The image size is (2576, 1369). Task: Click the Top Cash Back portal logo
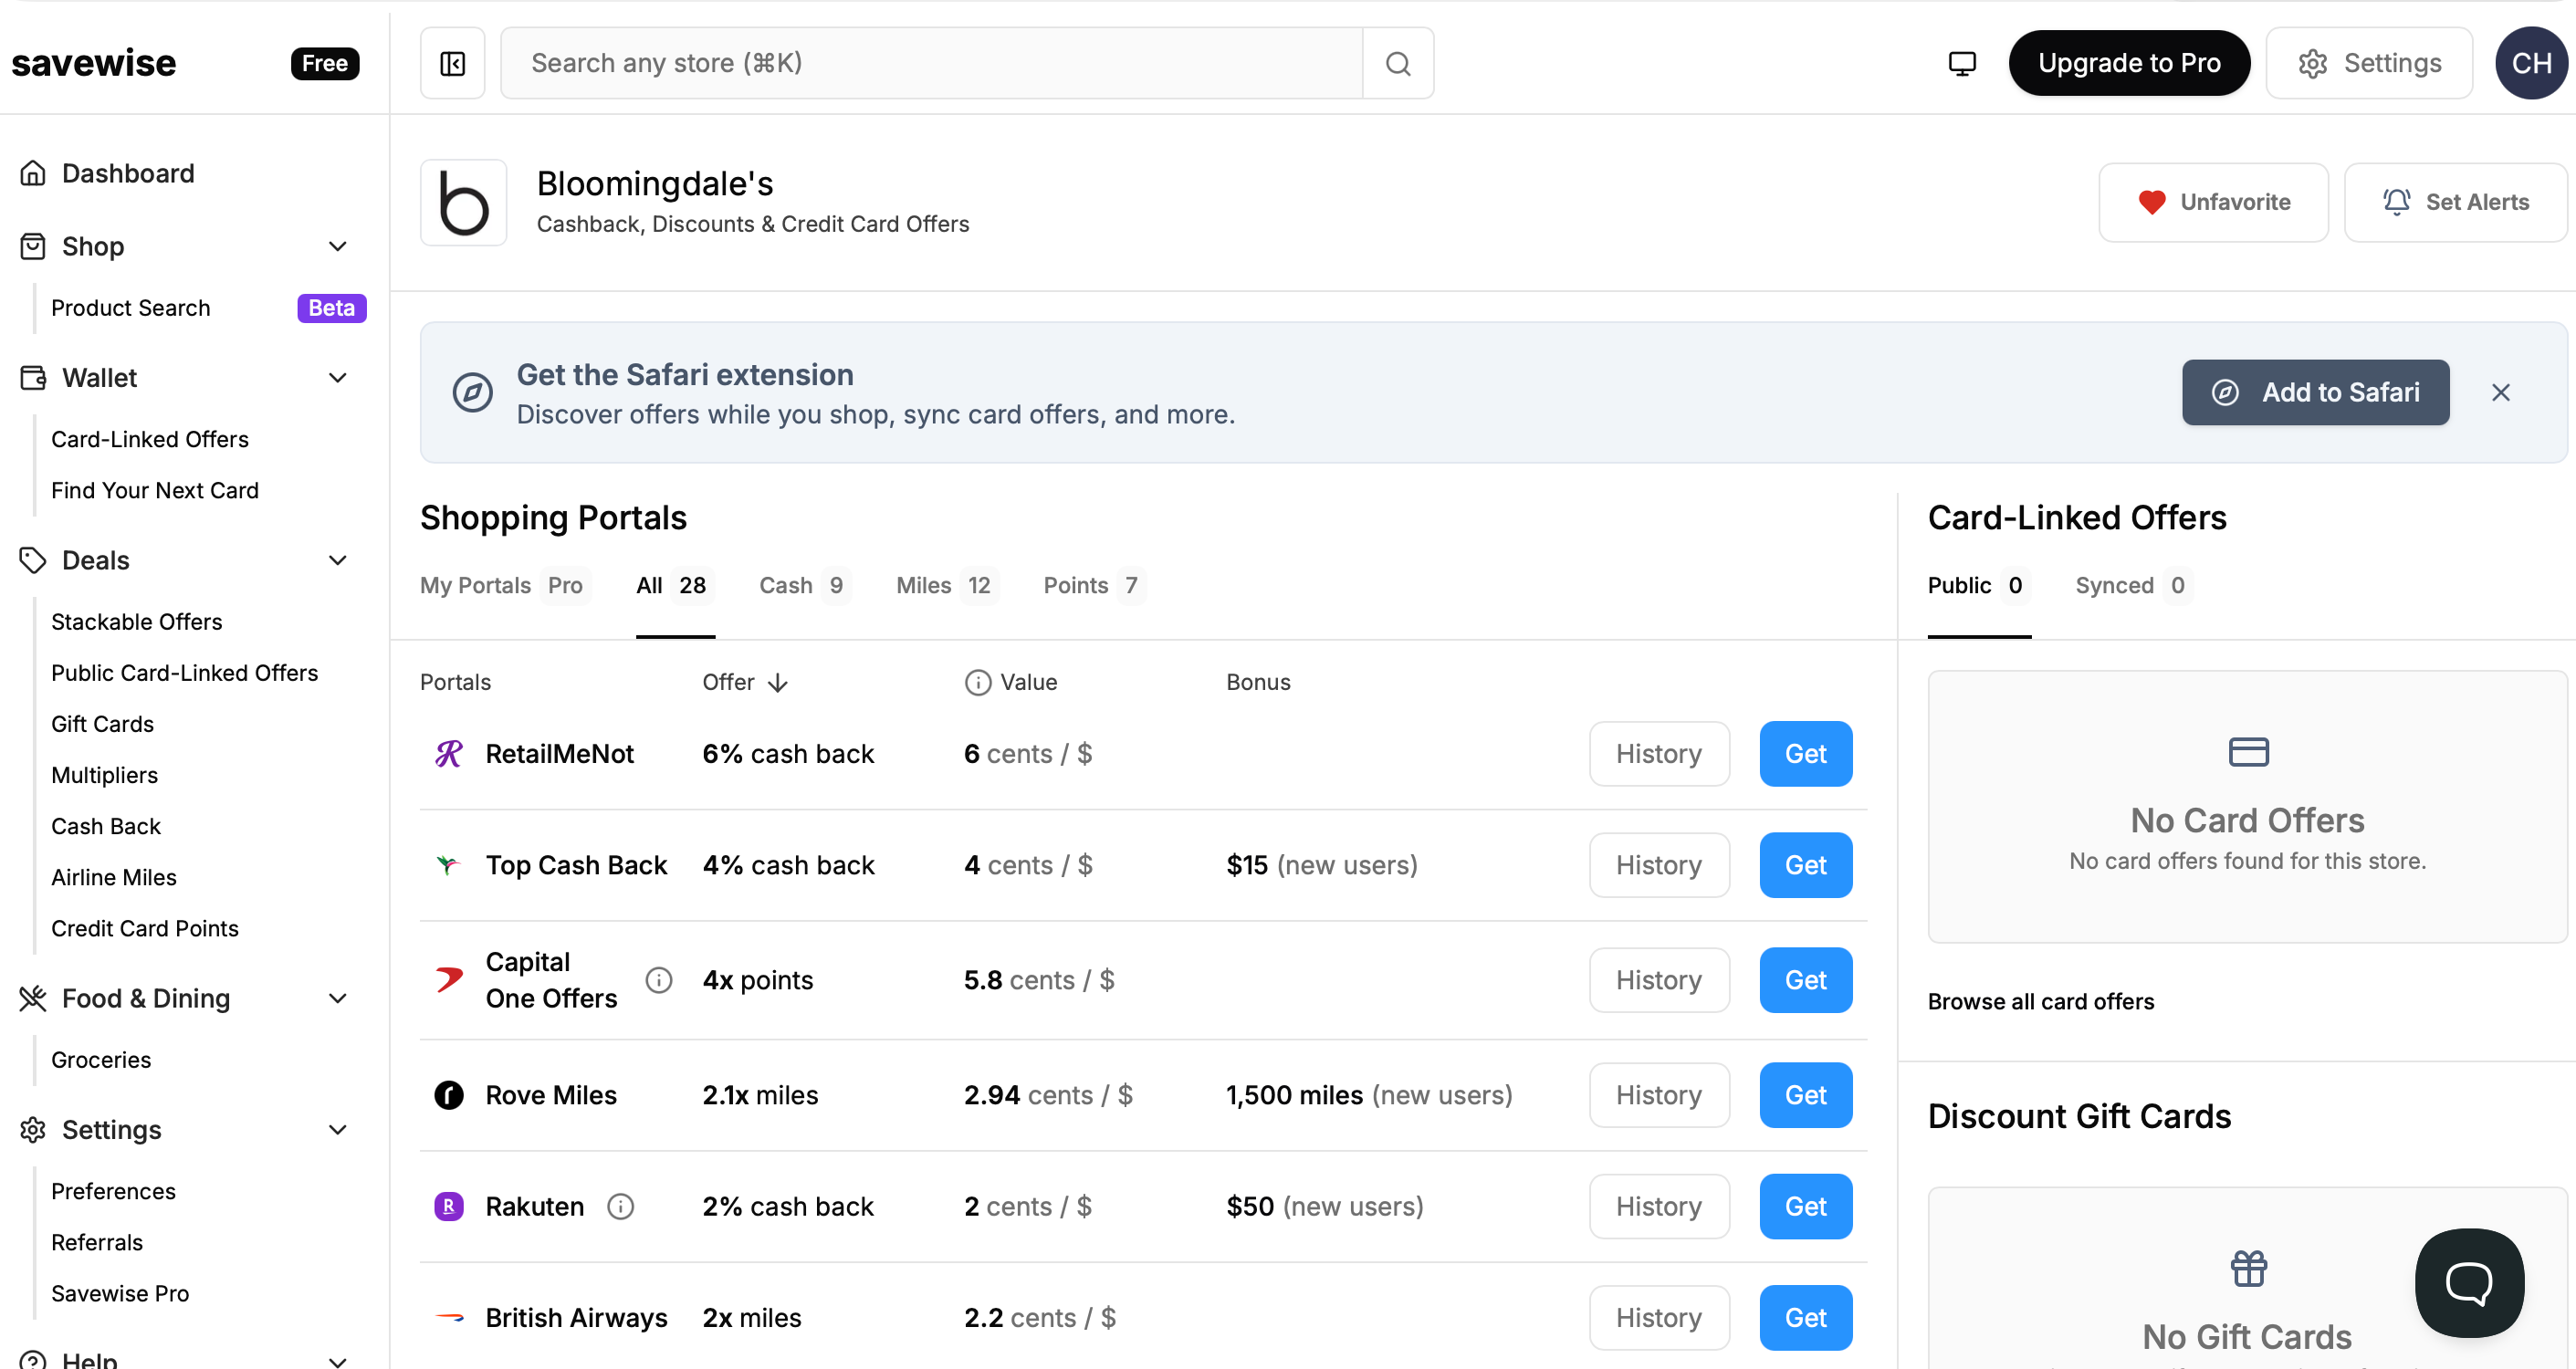pyautogui.click(x=449, y=864)
